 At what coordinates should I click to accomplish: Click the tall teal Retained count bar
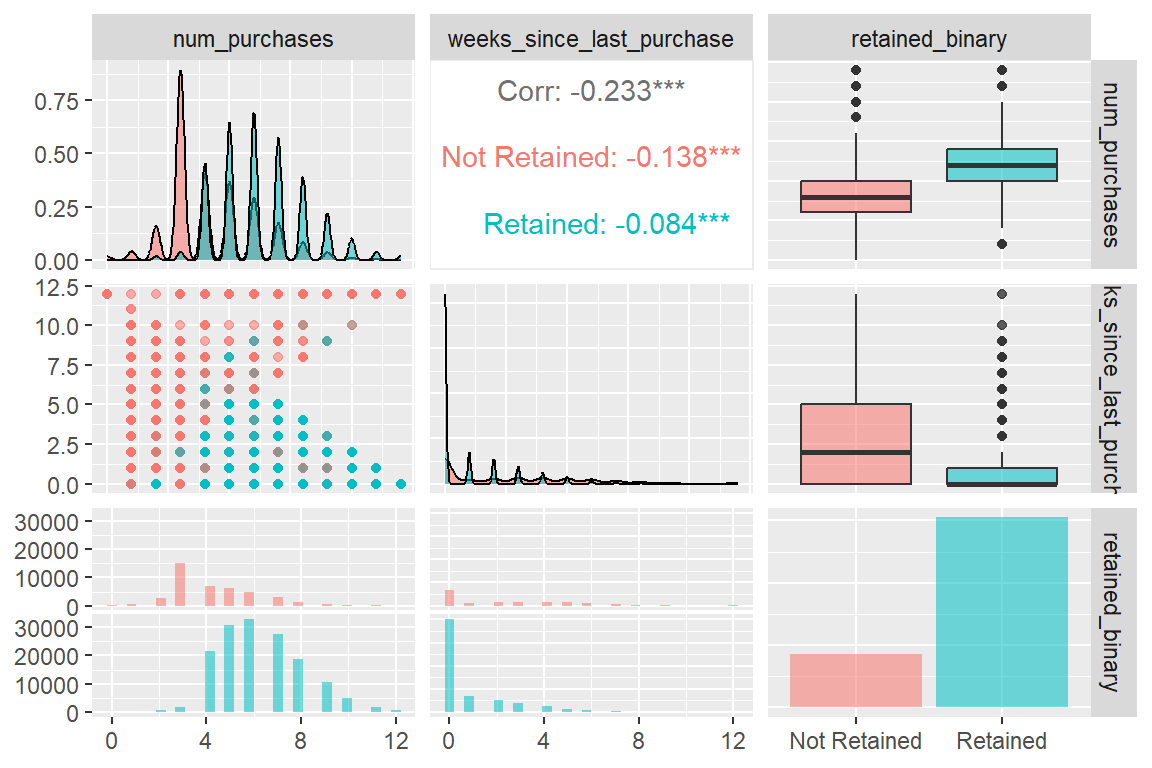(1002, 612)
